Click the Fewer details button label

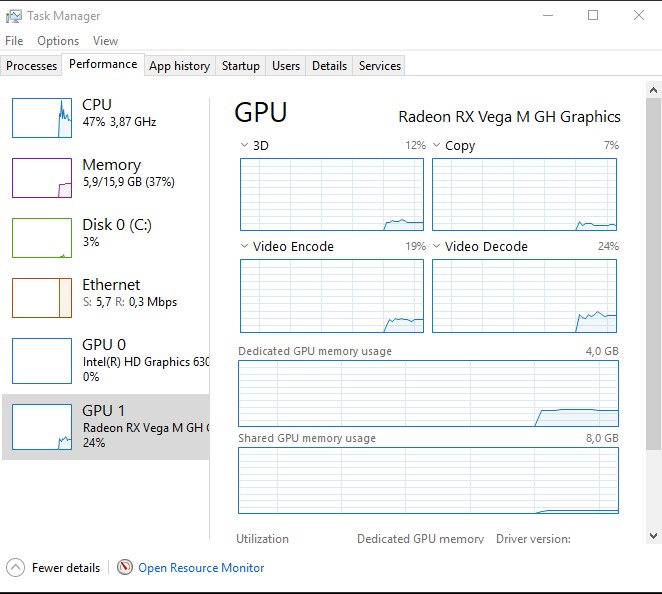(x=66, y=568)
